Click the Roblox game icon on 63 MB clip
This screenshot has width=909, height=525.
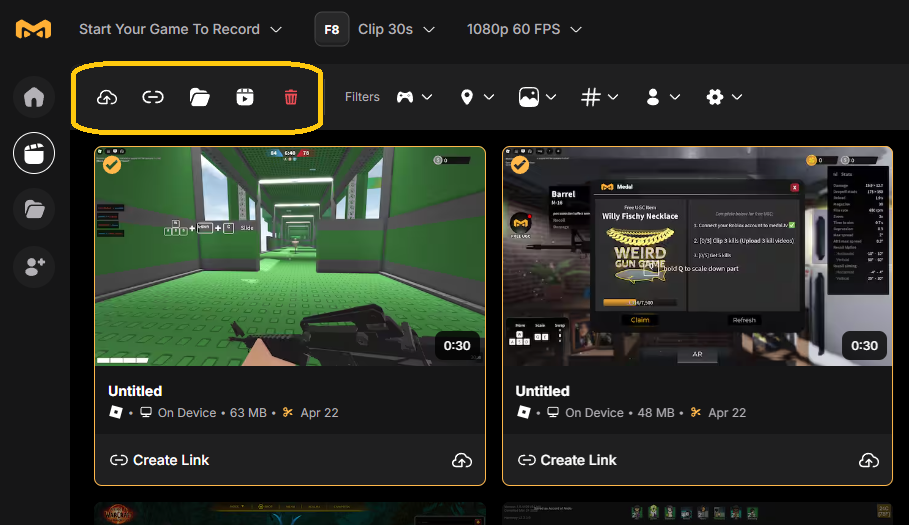point(116,412)
